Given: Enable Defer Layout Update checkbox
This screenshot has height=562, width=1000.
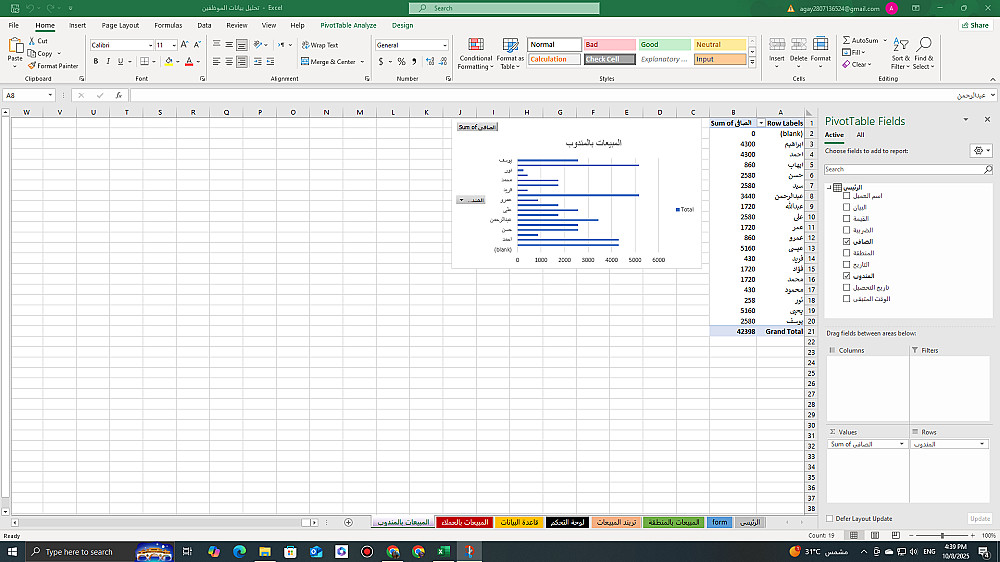Looking at the screenshot, I should tap(830, 519).
